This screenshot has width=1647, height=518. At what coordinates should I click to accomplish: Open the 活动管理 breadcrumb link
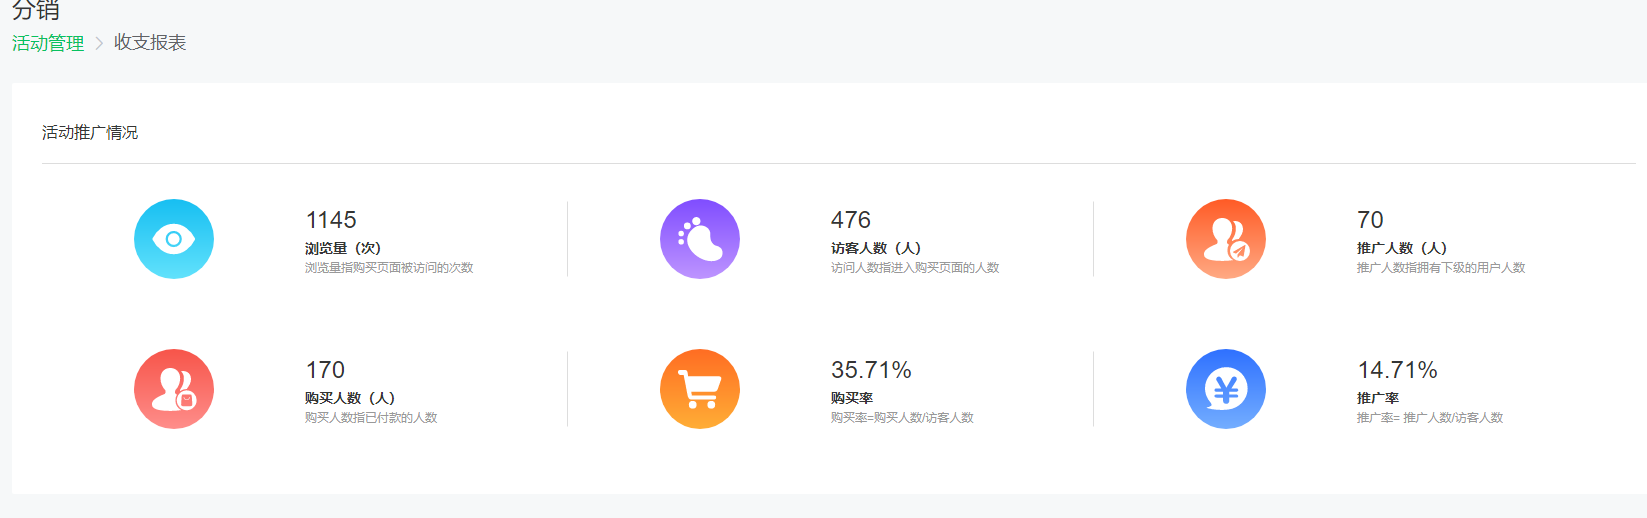48,43
